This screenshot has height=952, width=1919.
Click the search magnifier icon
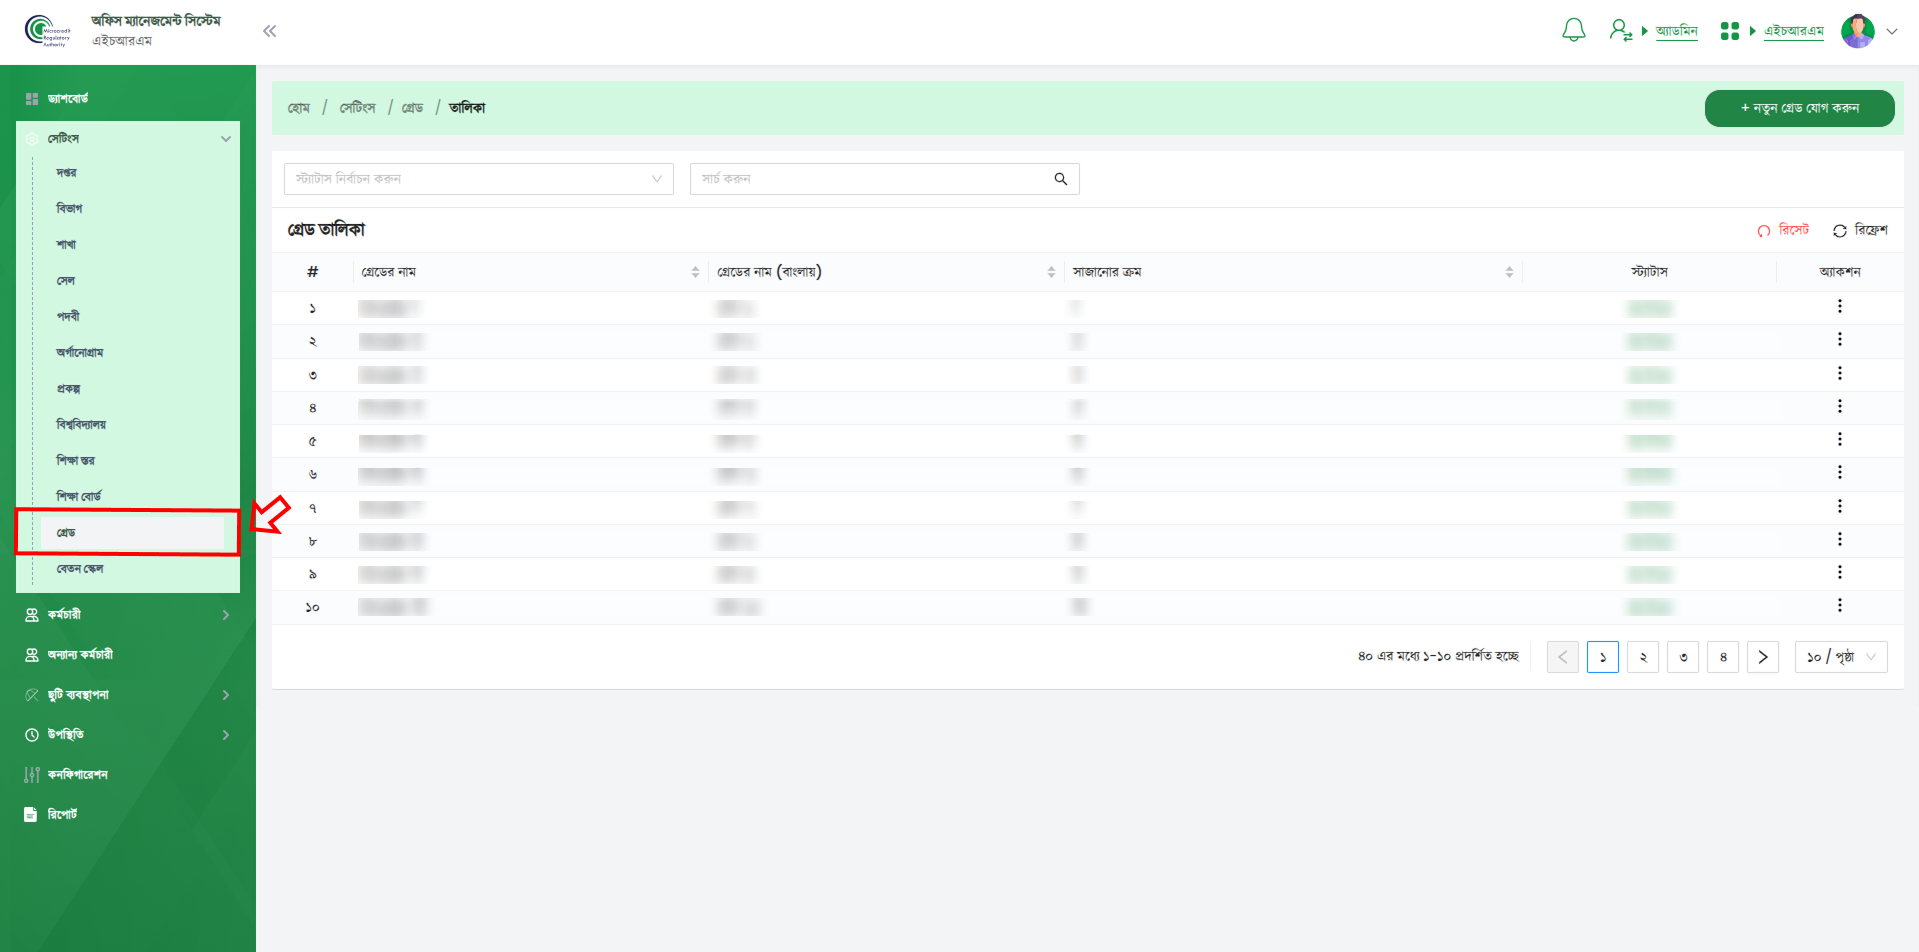1060,179
